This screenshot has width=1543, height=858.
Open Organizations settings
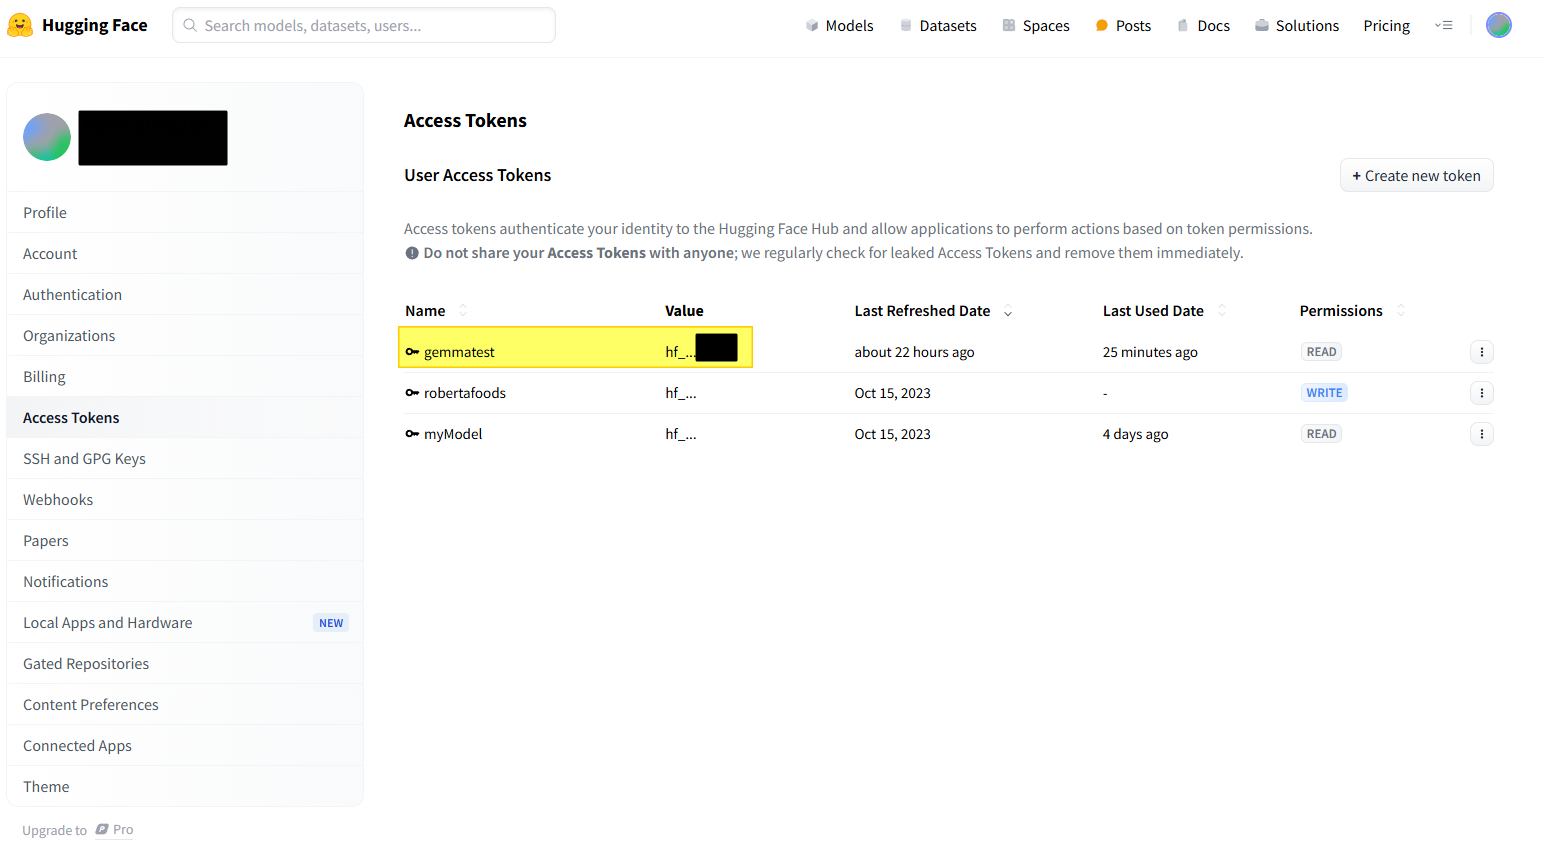tap(185, 336)
